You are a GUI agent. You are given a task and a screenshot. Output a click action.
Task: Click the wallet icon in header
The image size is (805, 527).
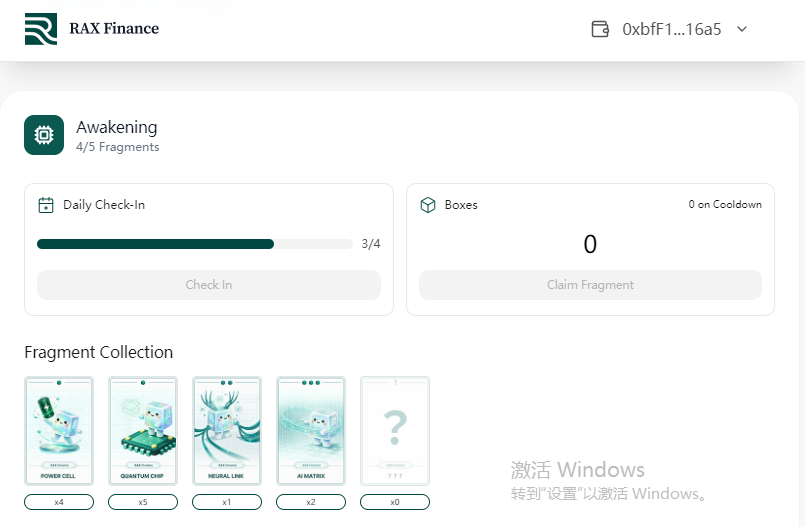[600, 29]
